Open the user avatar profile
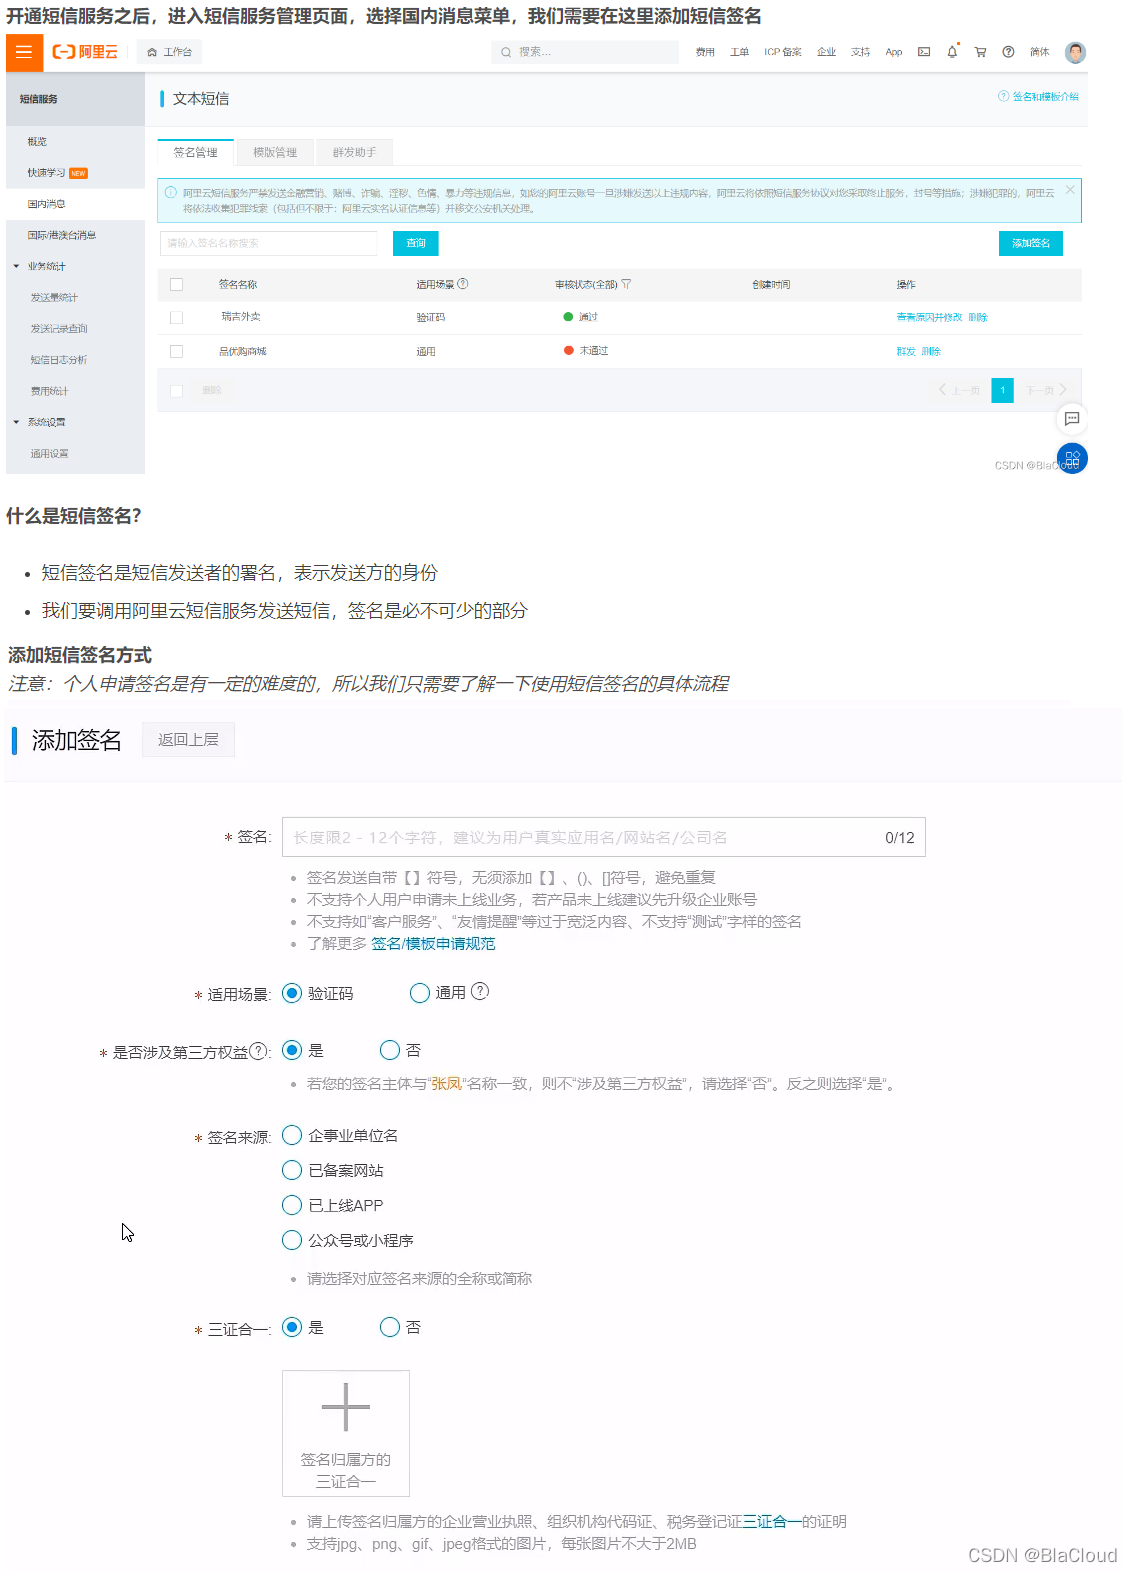The width and height of the screenshot is (1122, 1586). (x=1075, y=52)
